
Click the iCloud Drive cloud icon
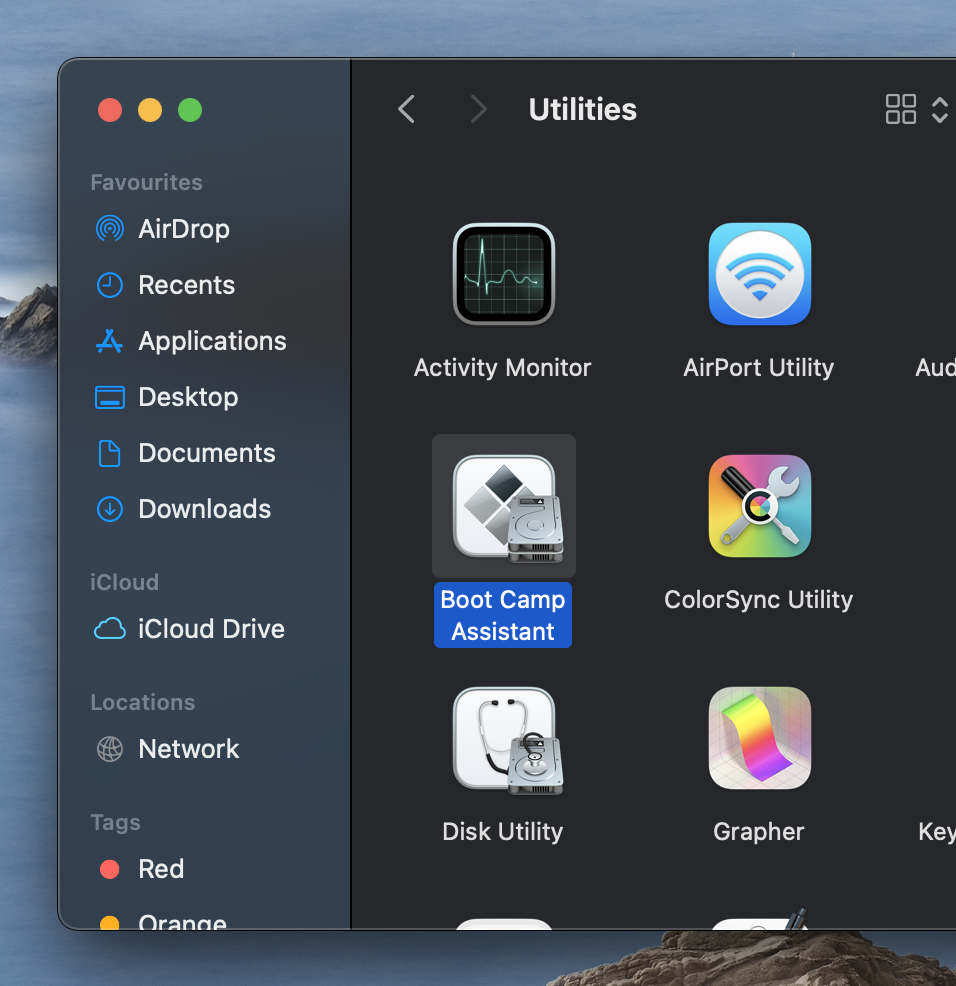[x=109, y=629]
